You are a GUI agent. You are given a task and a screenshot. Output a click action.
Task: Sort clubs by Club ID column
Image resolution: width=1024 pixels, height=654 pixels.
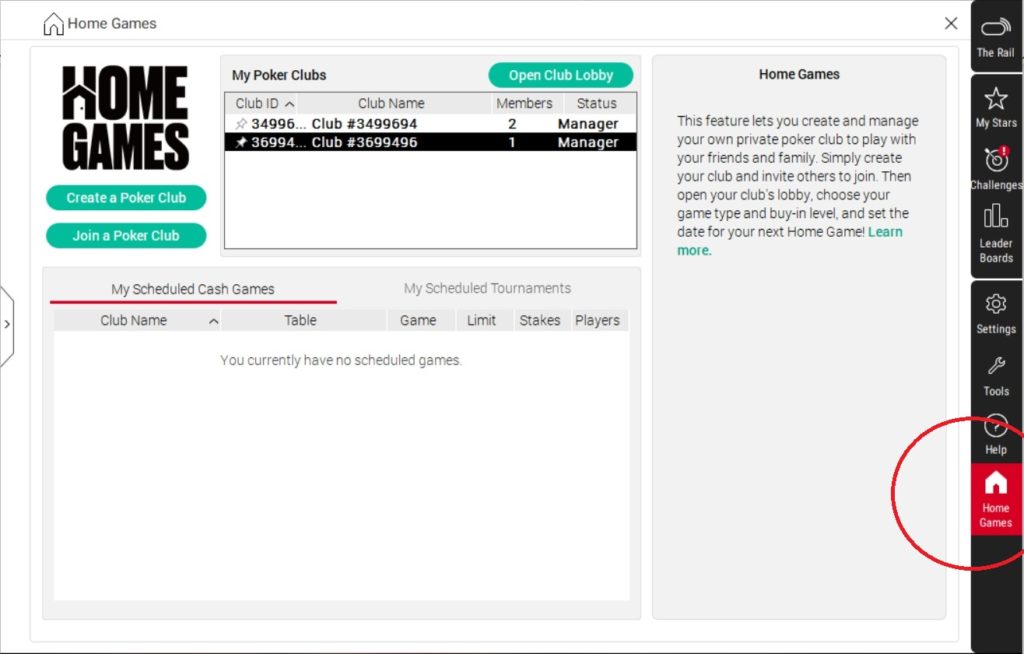[264, 103]
